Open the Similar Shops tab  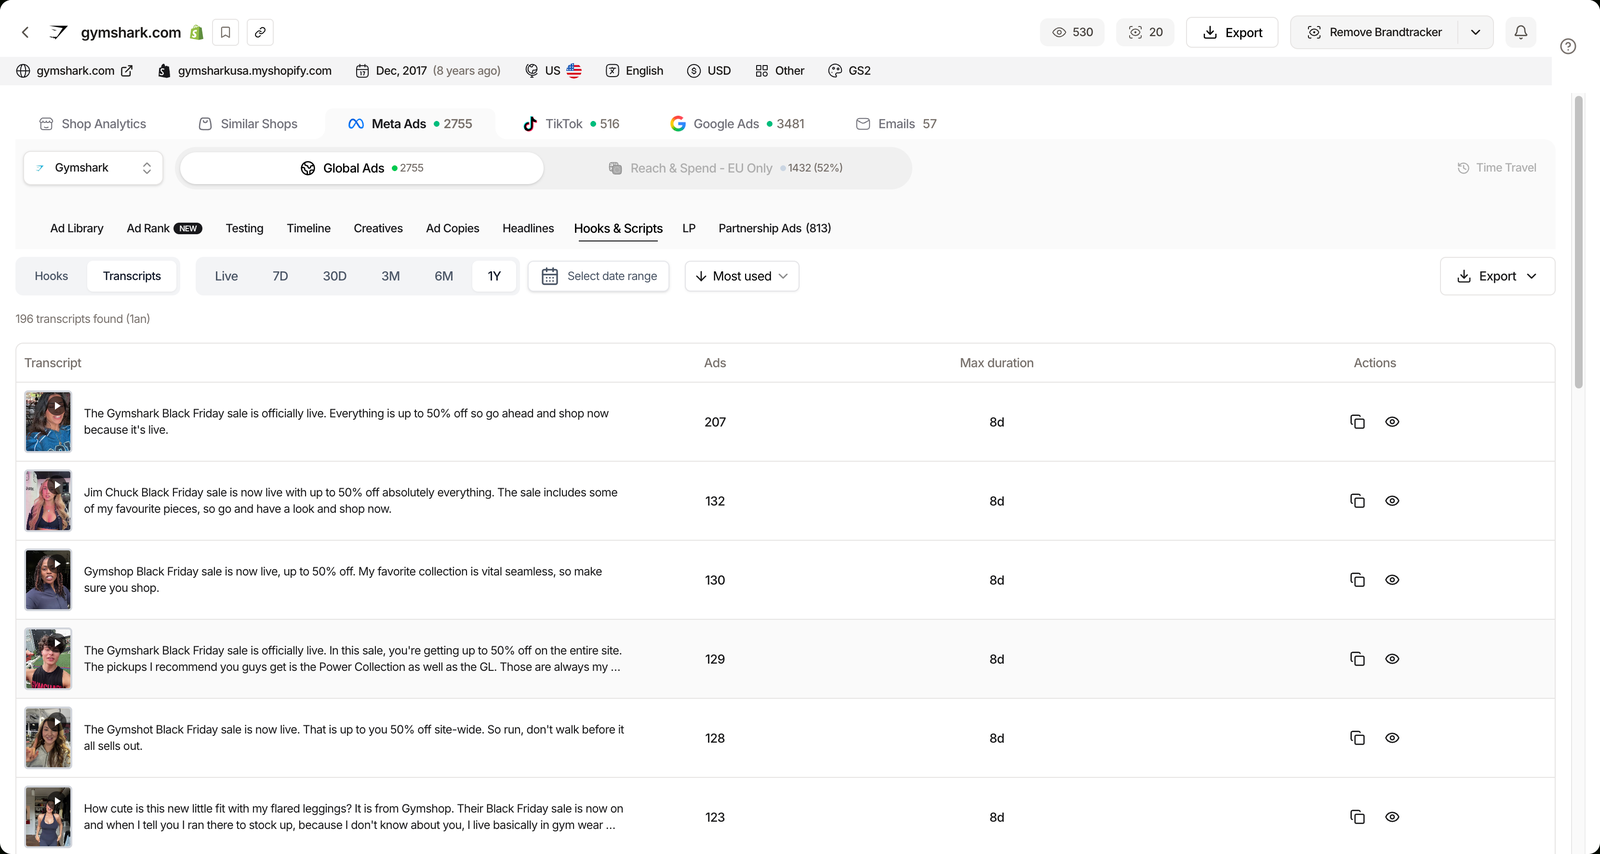pos(248,124)
